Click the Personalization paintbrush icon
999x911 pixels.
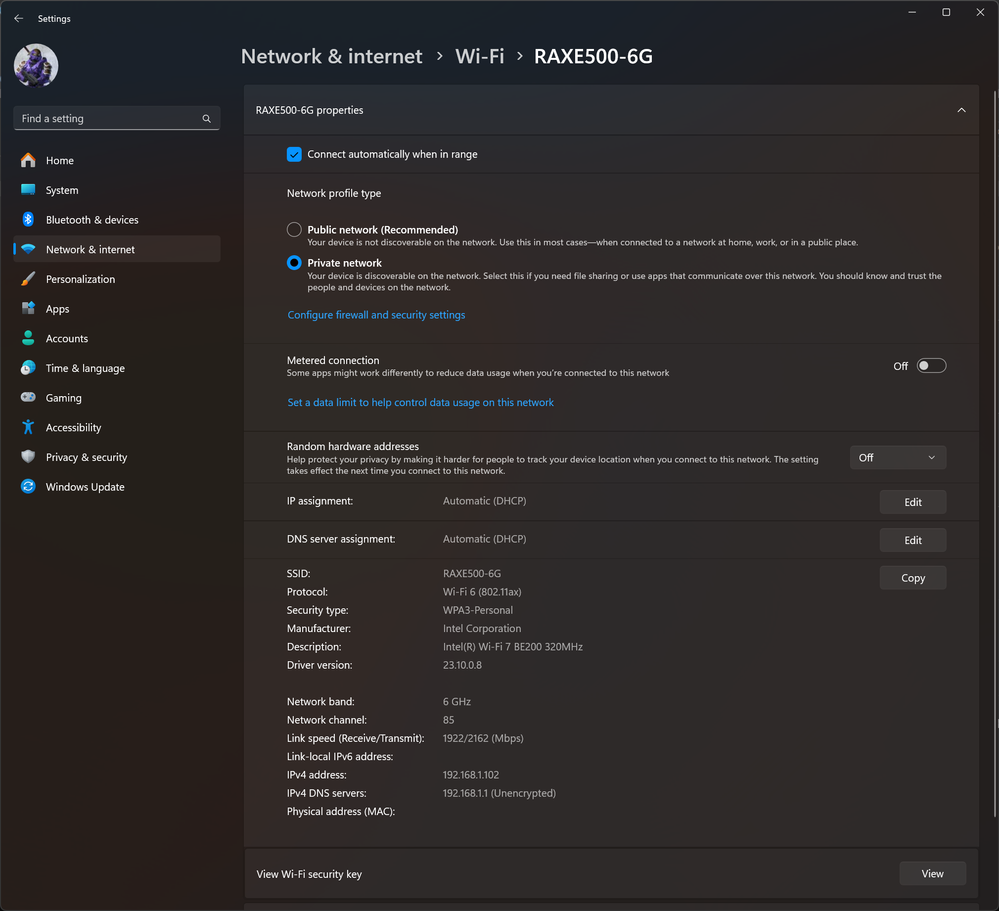28,279
